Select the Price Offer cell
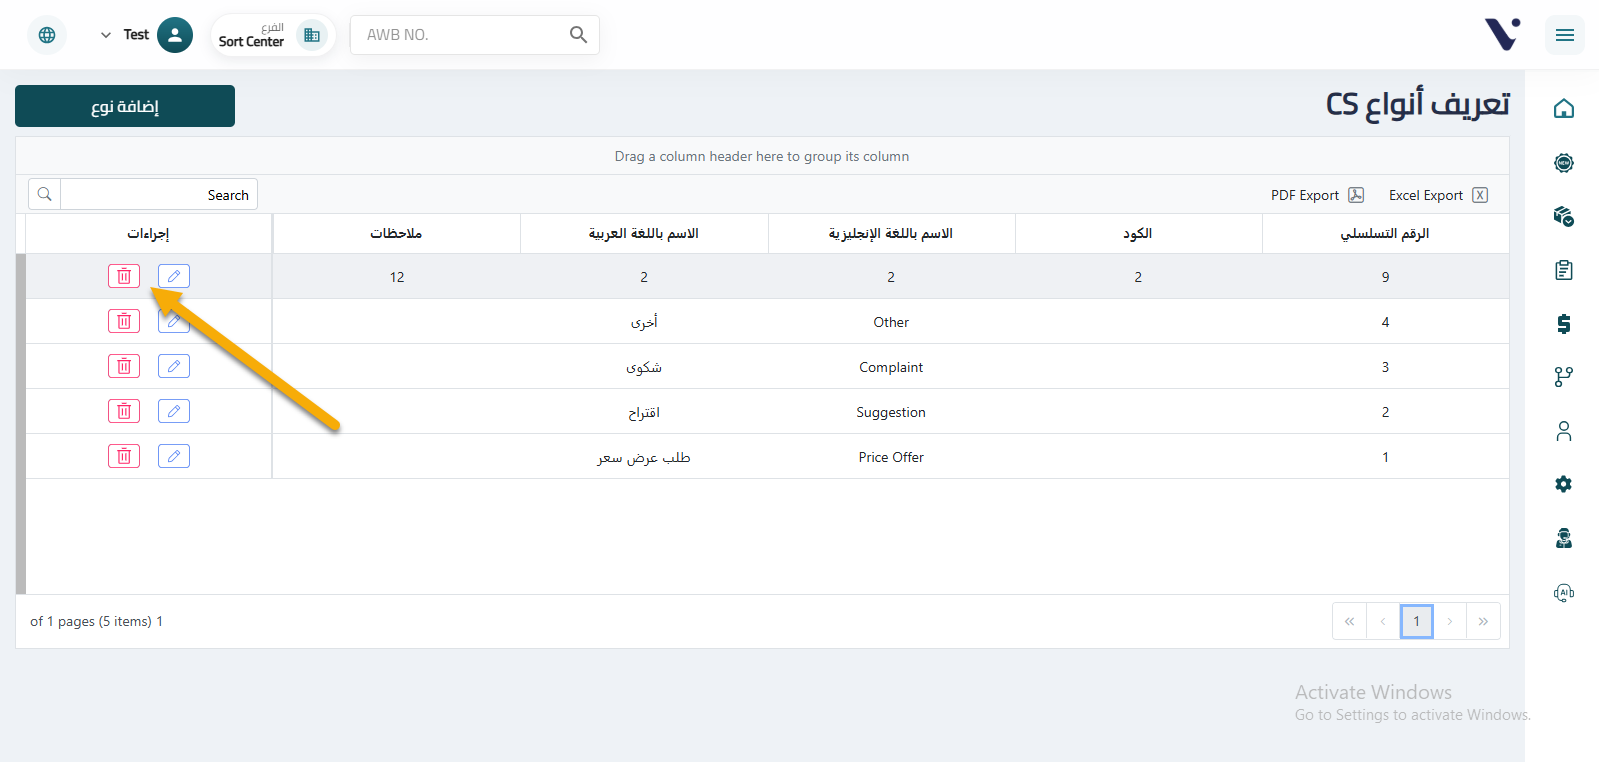 pos(891,457)
